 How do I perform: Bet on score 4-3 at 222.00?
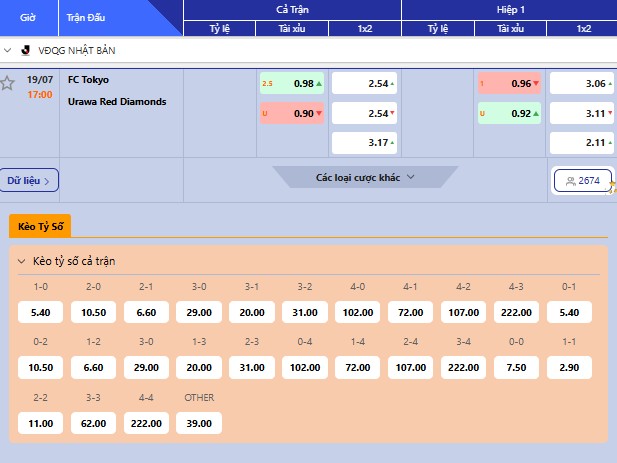pyautogui.click(x=516, y=312)
